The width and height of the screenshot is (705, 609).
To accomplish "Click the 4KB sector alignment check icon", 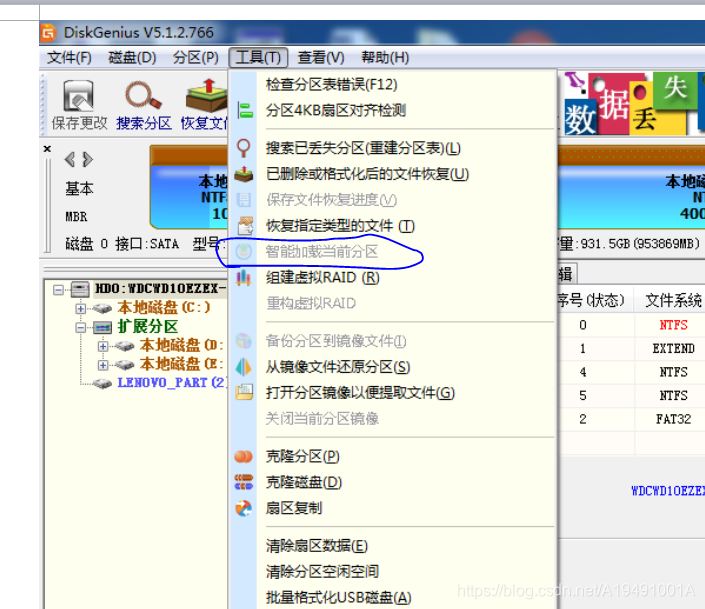I will [244, 110].
